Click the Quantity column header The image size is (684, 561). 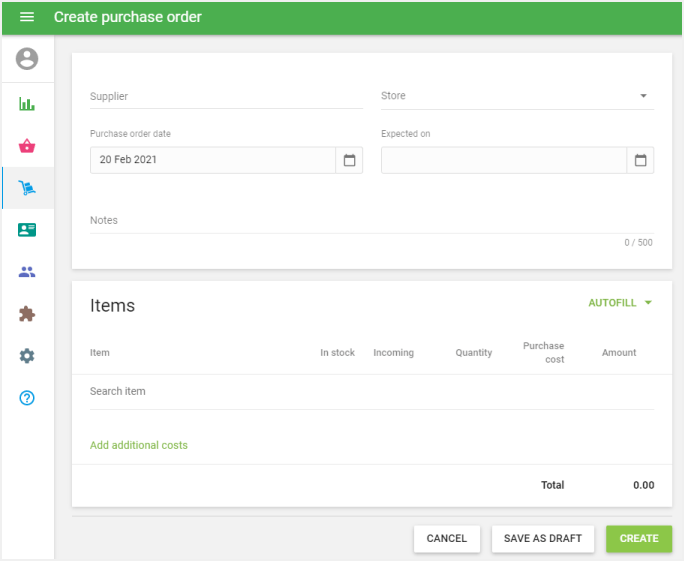474,352
